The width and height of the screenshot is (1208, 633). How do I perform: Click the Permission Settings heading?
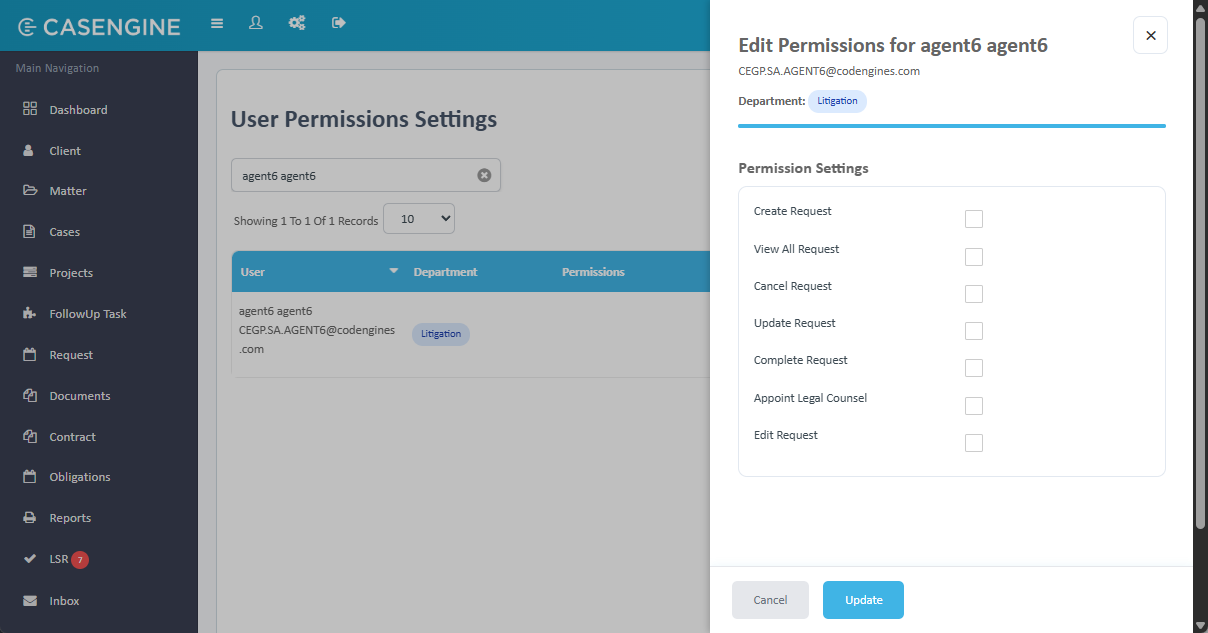(803, 168)
